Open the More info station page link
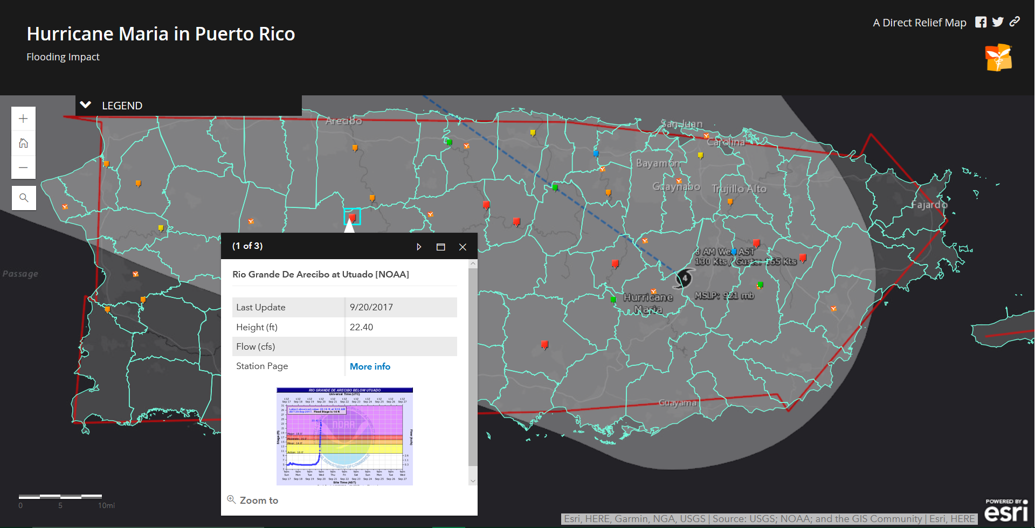 click(x=370, y=367)
